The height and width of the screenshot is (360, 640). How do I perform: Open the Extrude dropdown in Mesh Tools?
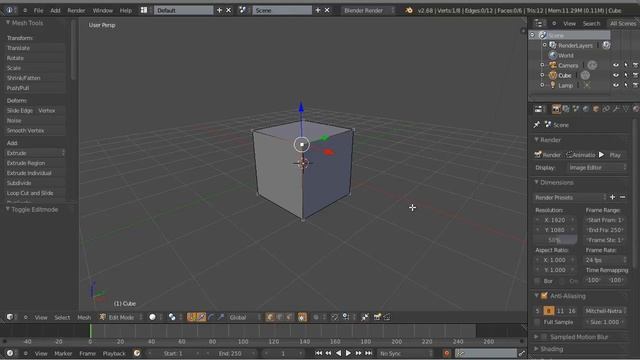coord(35,153)
